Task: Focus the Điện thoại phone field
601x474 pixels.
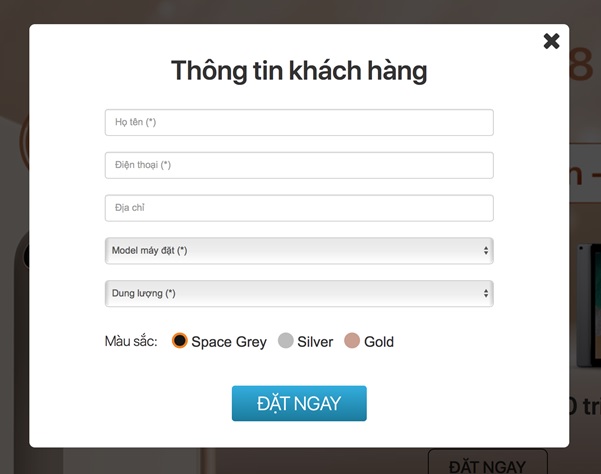Action: [x=299, y=165]
